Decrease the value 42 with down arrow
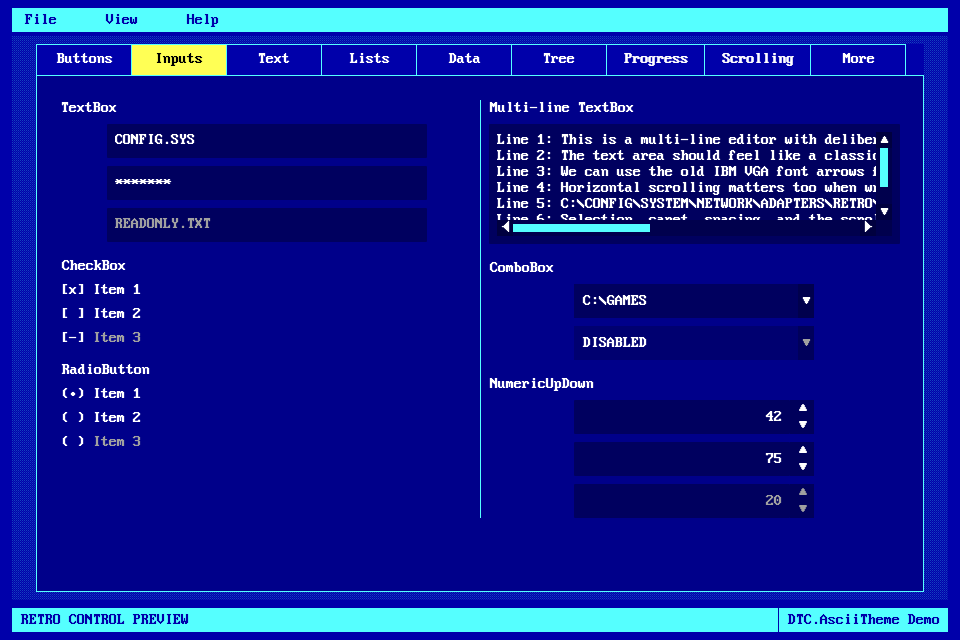Image resolution: width=960 pixels, height=640 pixels. 803,424
